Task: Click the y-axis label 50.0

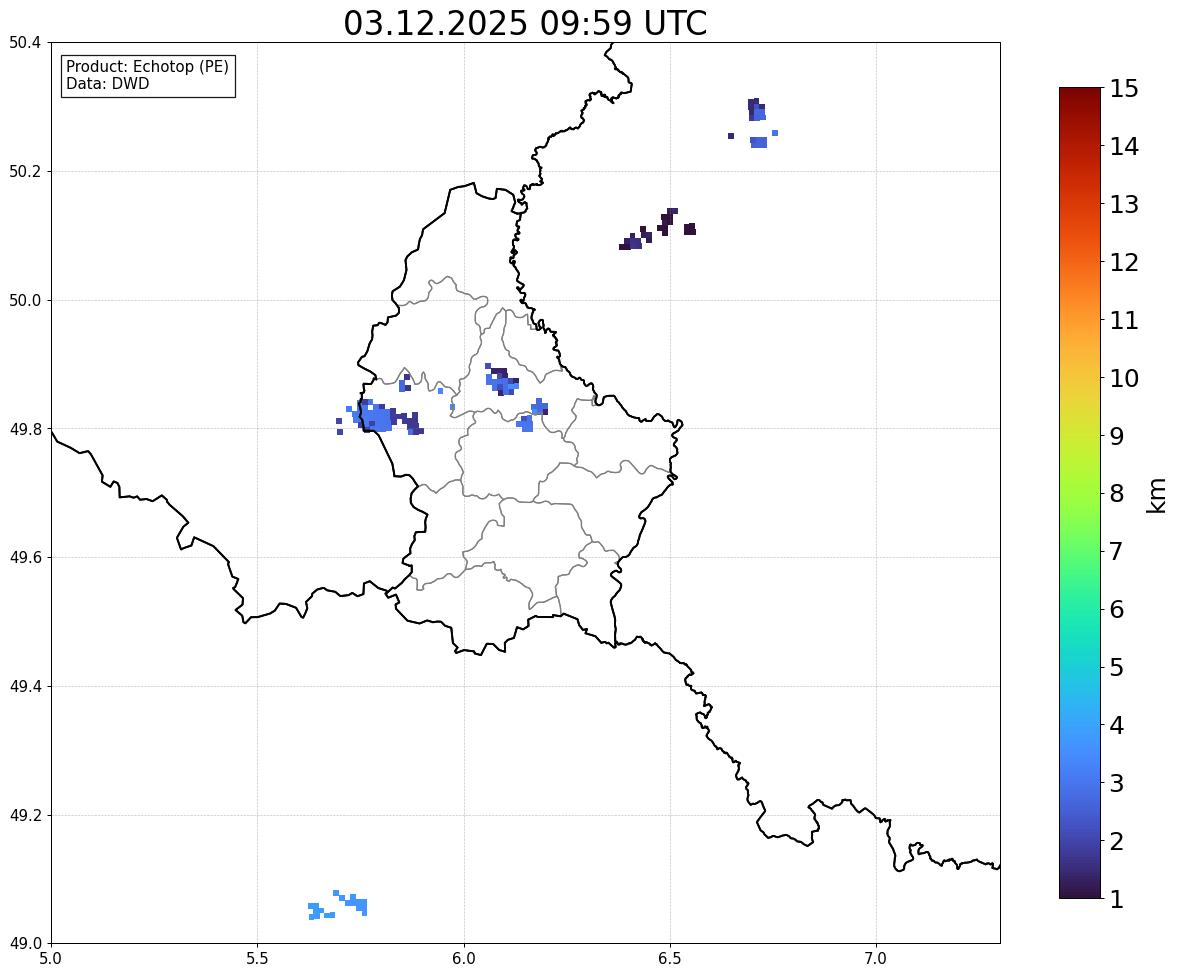Action: tap(25, 301)
